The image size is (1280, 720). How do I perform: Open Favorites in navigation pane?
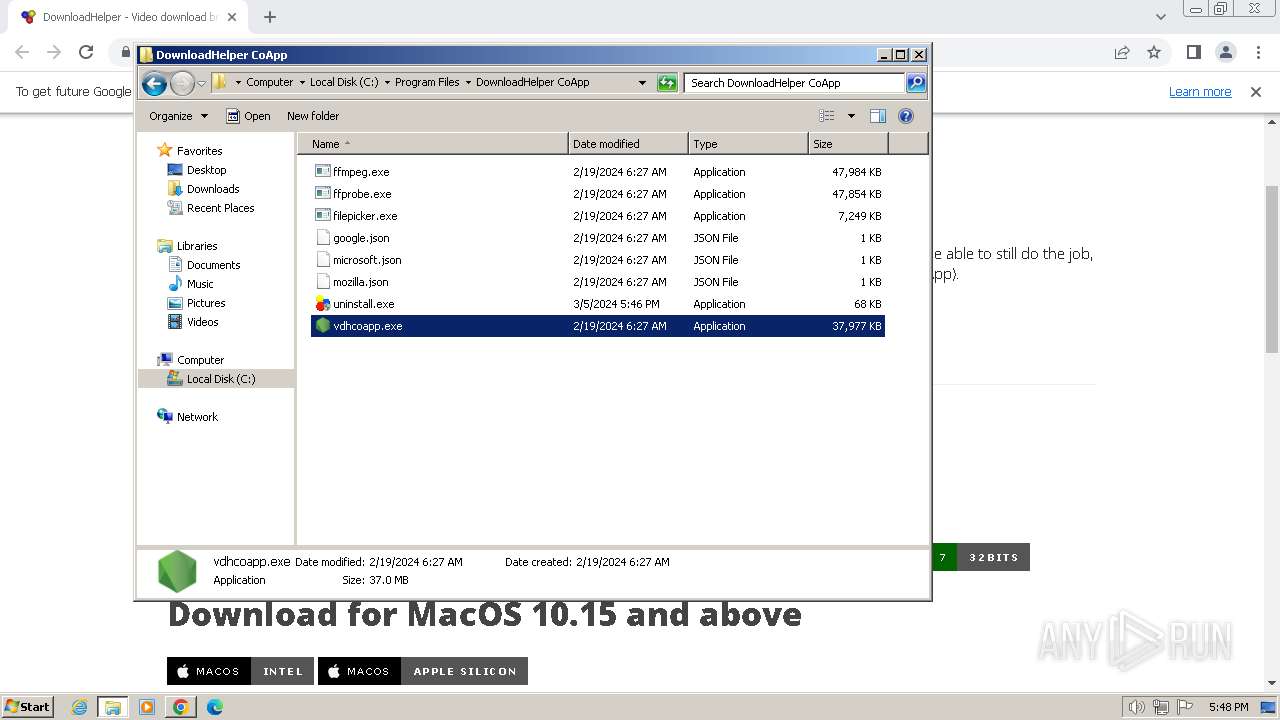[x=199, y=151]
